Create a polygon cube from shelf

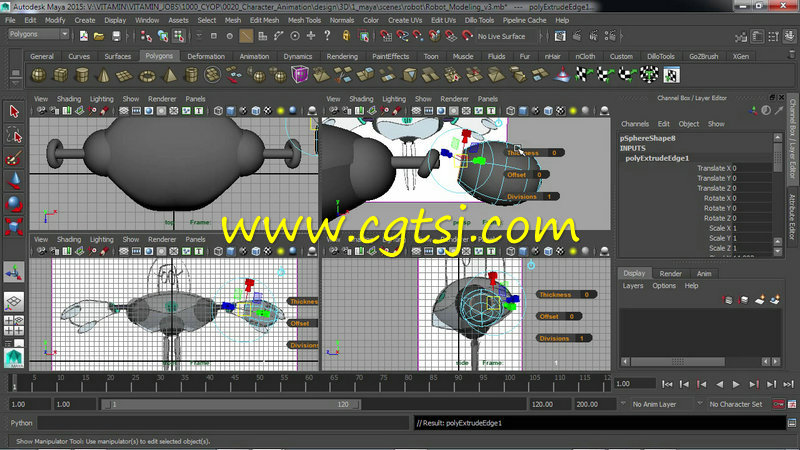[61, 76]
